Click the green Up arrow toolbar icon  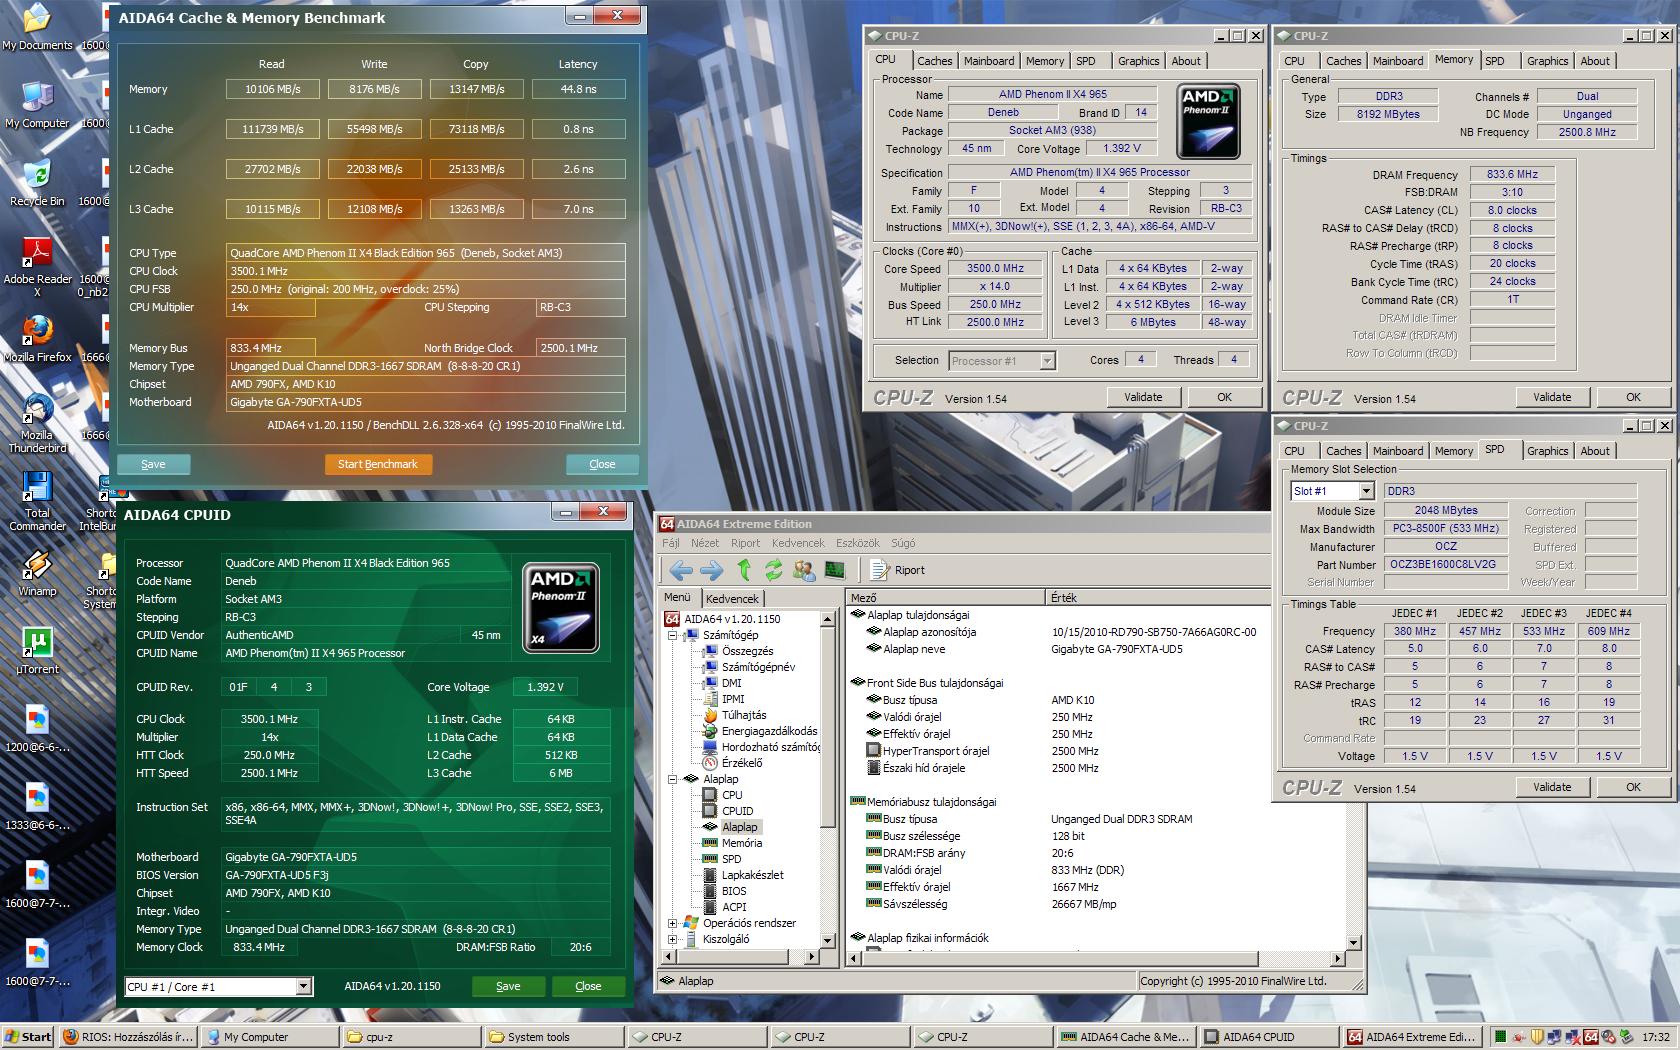744,570
